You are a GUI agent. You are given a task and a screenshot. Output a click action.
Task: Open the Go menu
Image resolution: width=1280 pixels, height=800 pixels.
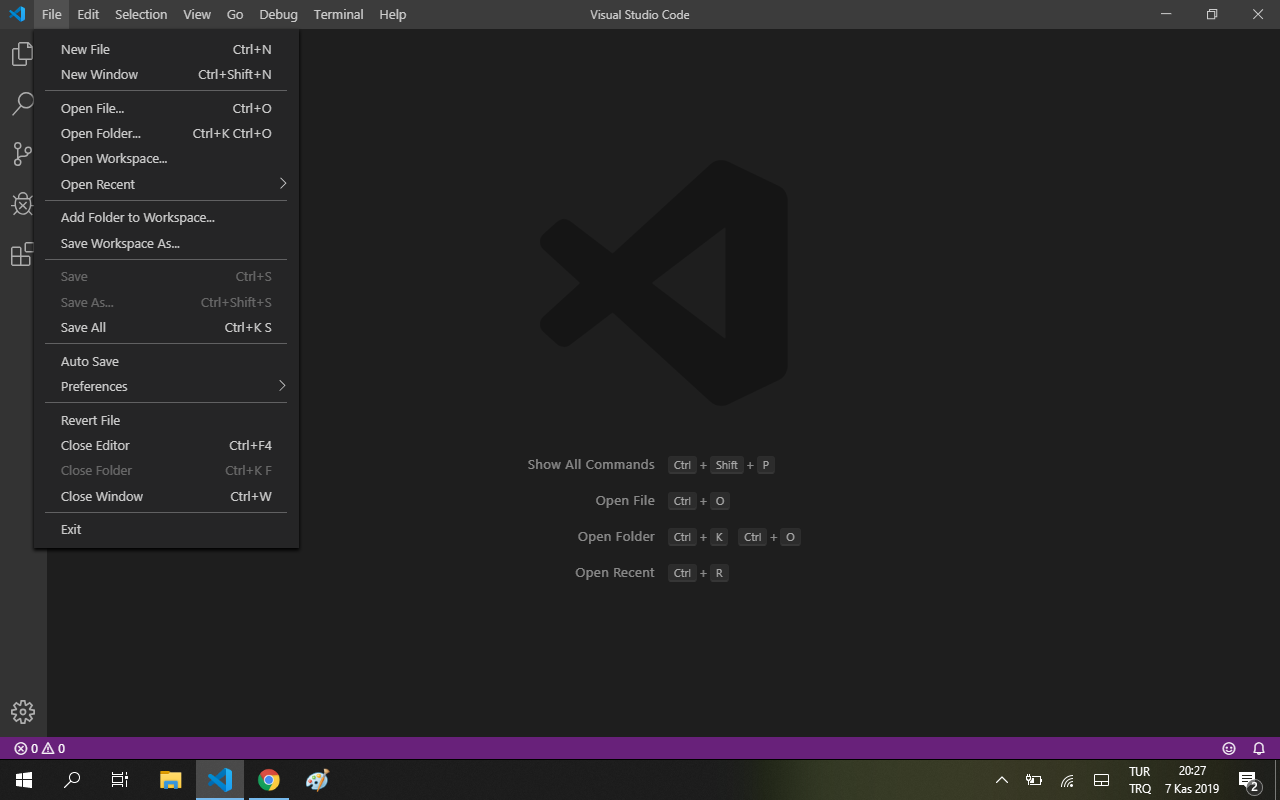235,14
